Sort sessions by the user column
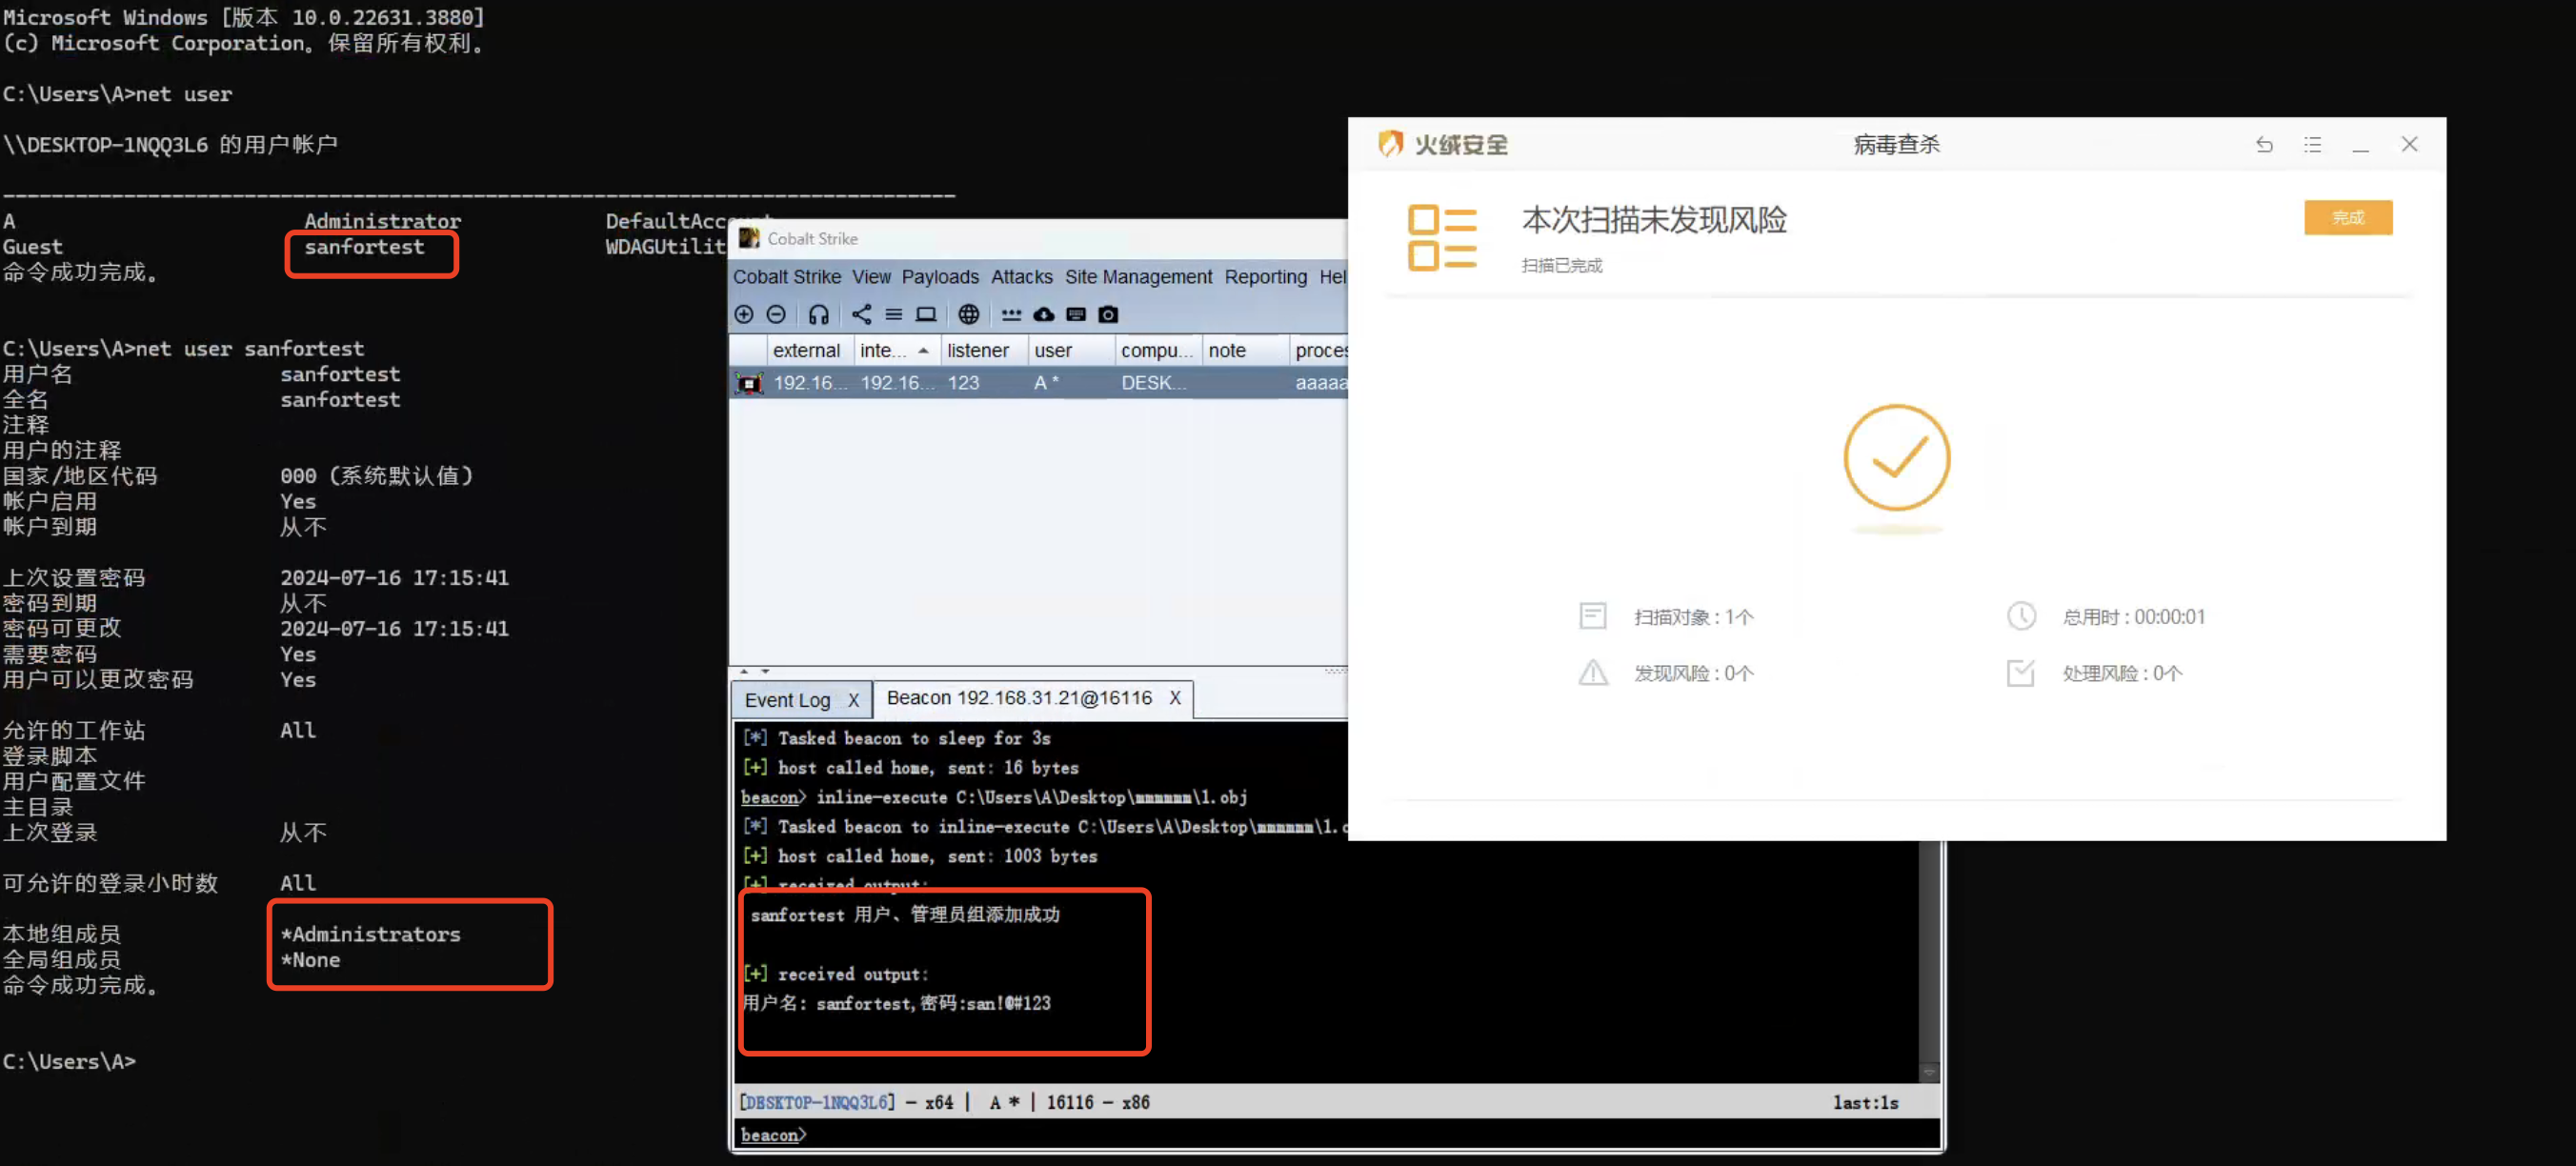Viewport: 2576px width, 1166px height. pyautogui.click(x=1071, y=350)
